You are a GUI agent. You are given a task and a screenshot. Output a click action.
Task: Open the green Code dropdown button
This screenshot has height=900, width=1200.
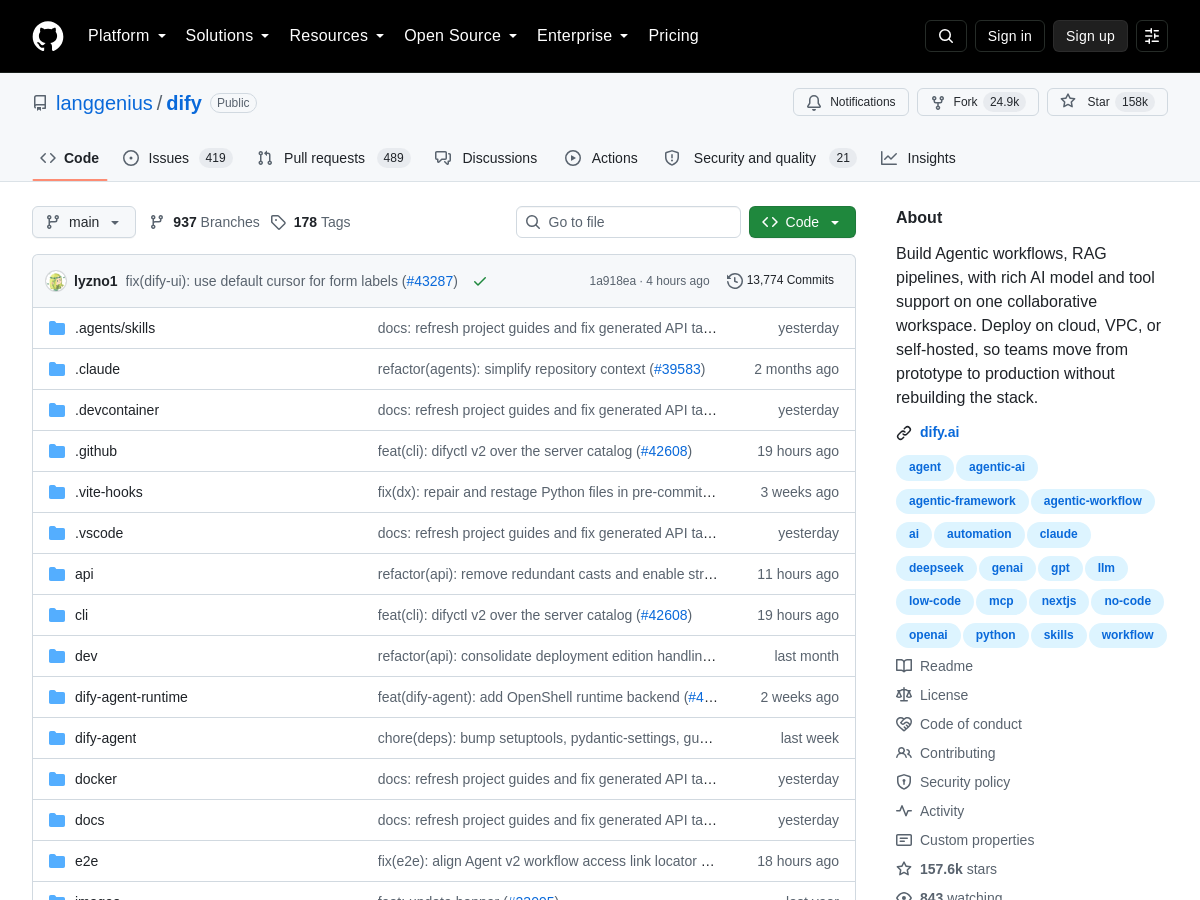coord(802,222)
